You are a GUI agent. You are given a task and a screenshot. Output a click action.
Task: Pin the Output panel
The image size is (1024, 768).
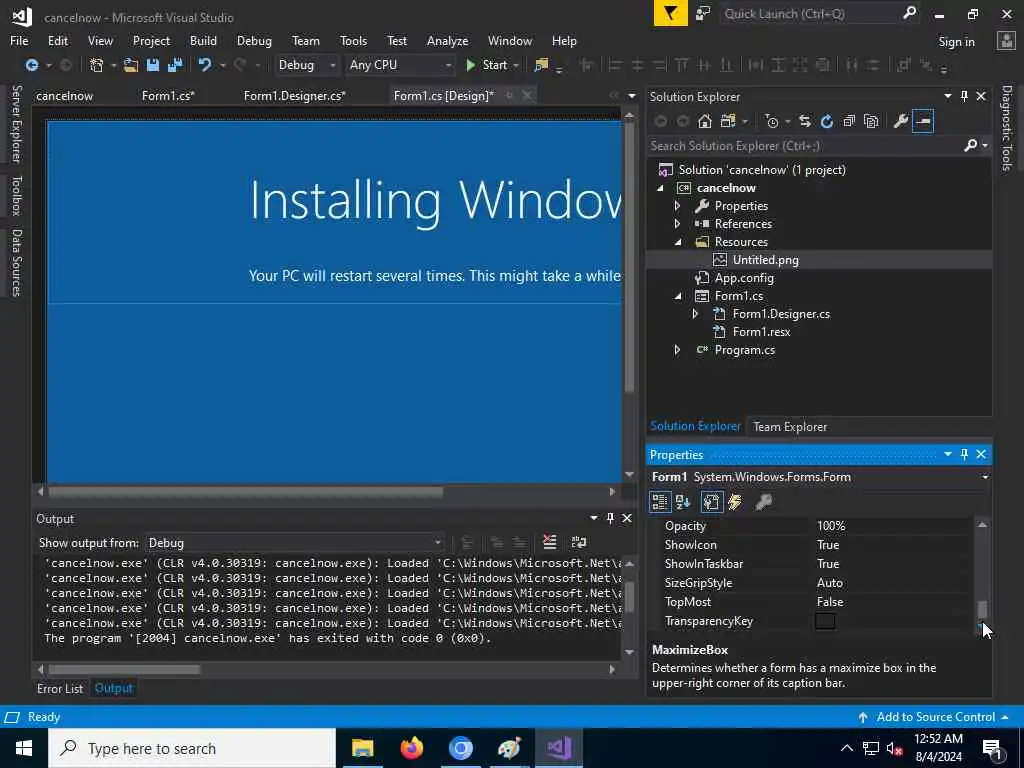(x=611, y=518)
